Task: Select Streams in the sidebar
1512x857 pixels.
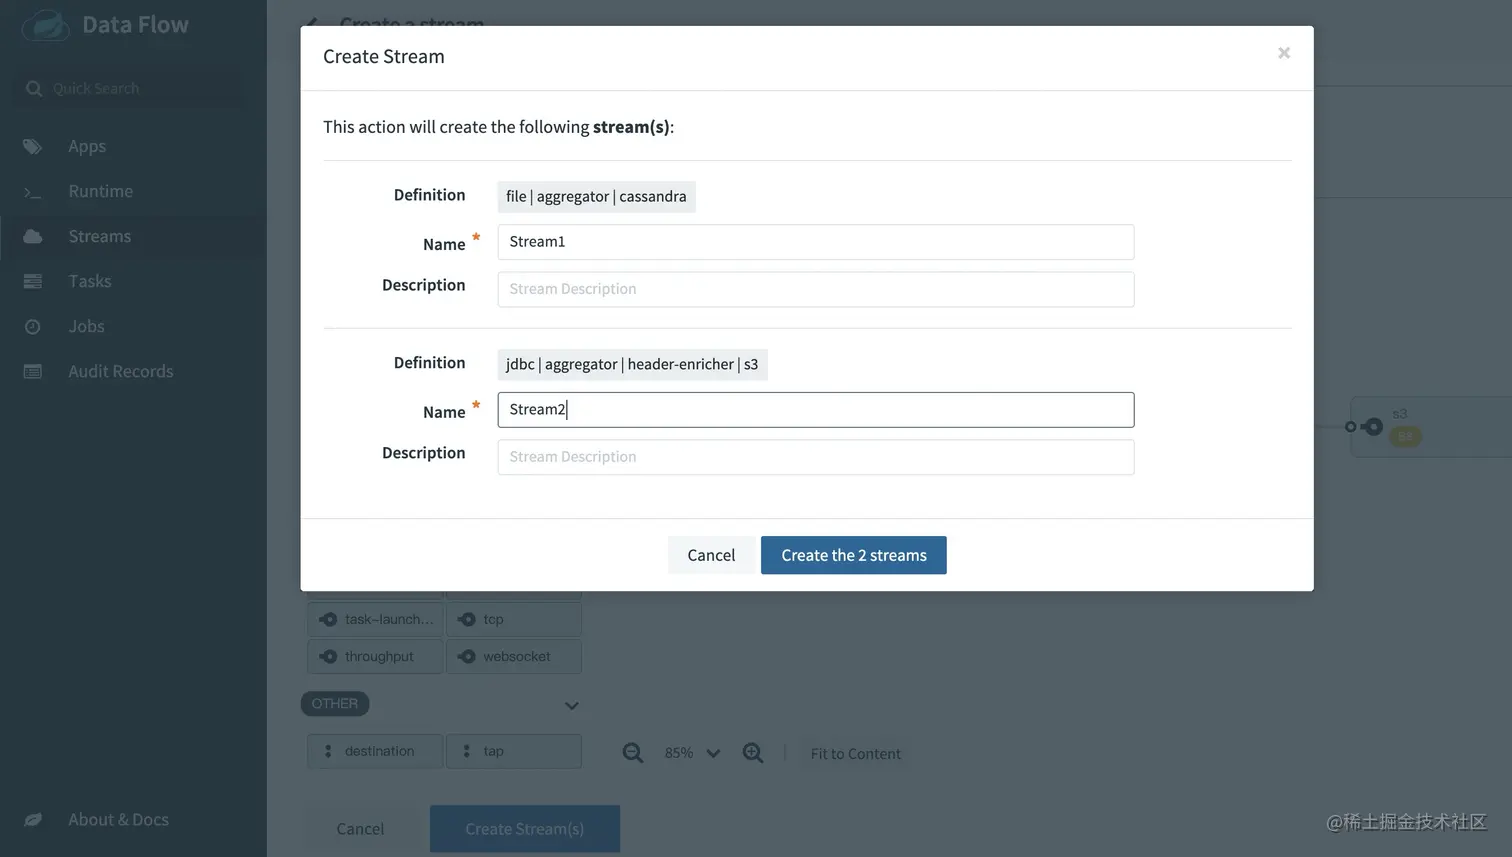Action: tap(100, 236)
